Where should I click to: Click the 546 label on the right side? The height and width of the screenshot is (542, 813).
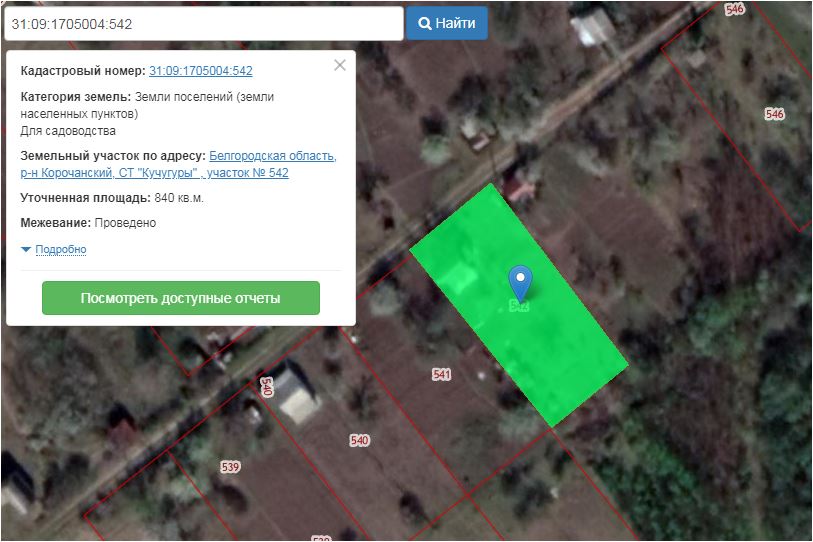click(x=774, y=114)
